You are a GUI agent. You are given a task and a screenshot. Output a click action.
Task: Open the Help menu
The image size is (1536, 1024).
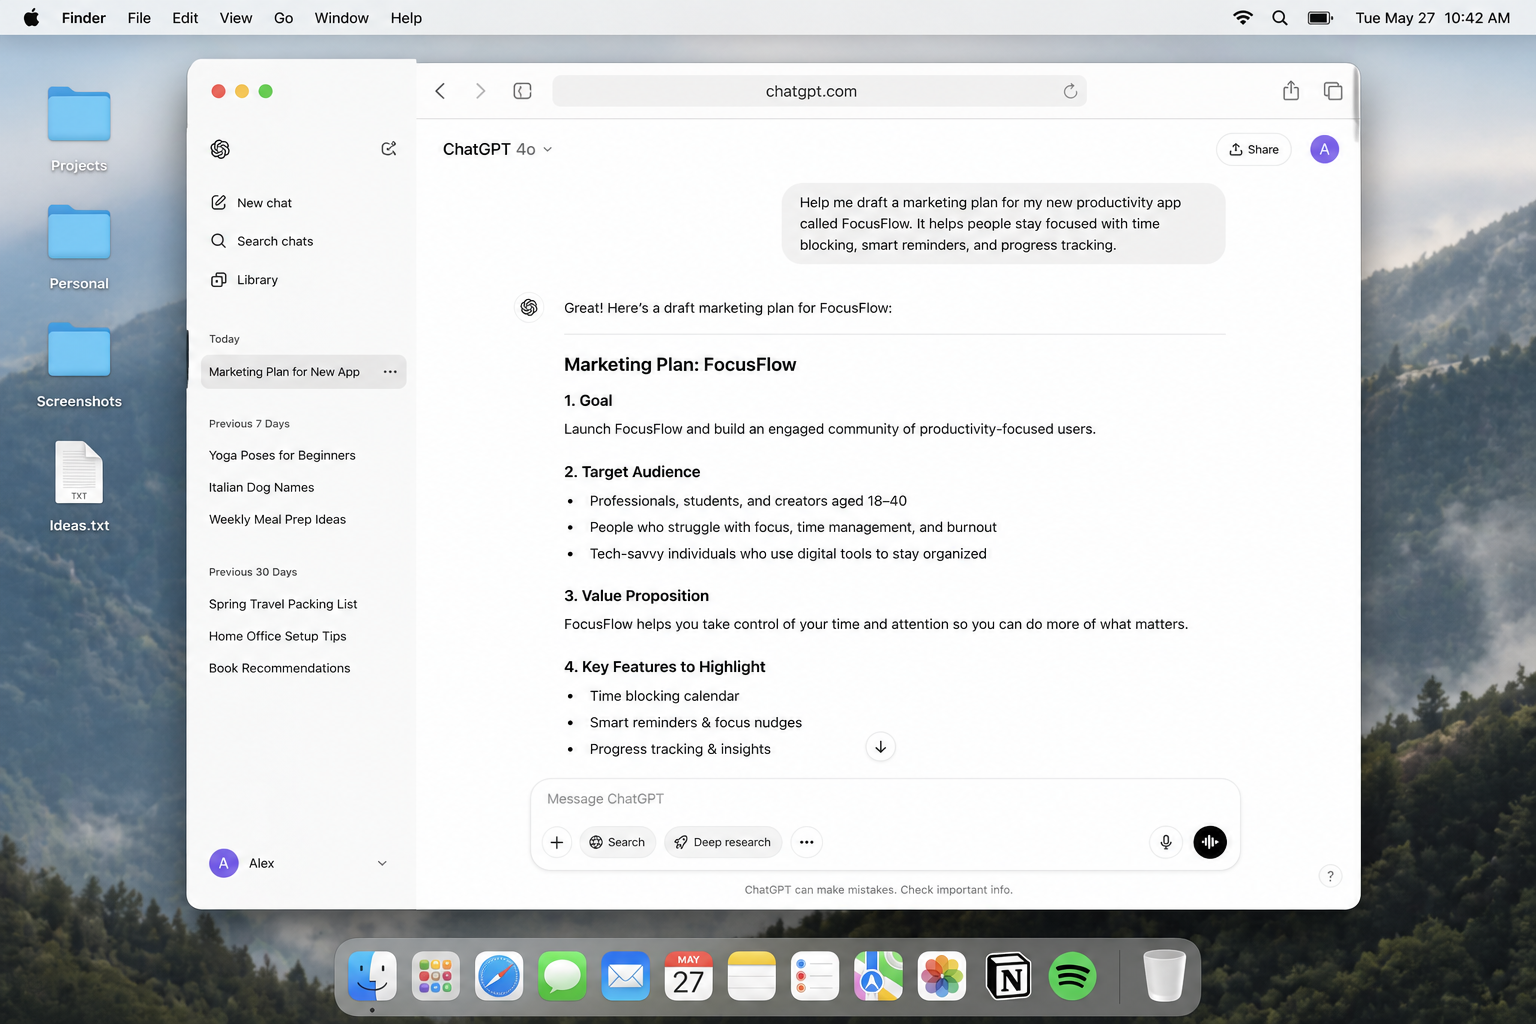coord(406,18)
